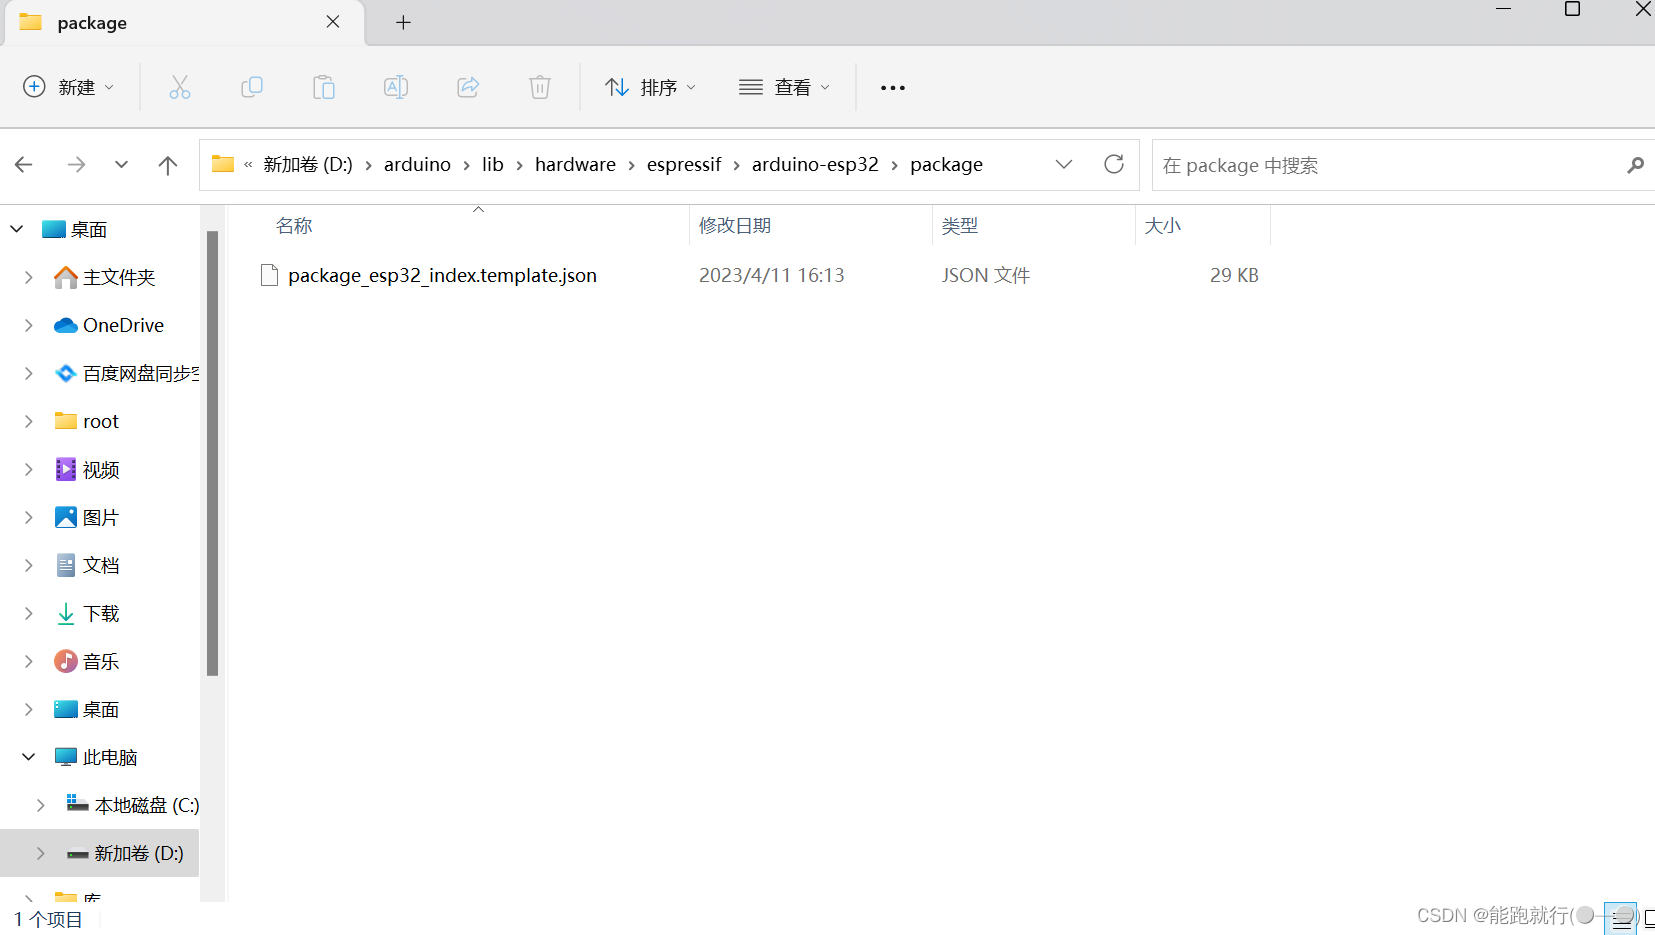This screenshot has width=1655, height=935.
Task: Collapse the 此电脑 tree node
Action: pyautogui.click(x=29, y=757)
